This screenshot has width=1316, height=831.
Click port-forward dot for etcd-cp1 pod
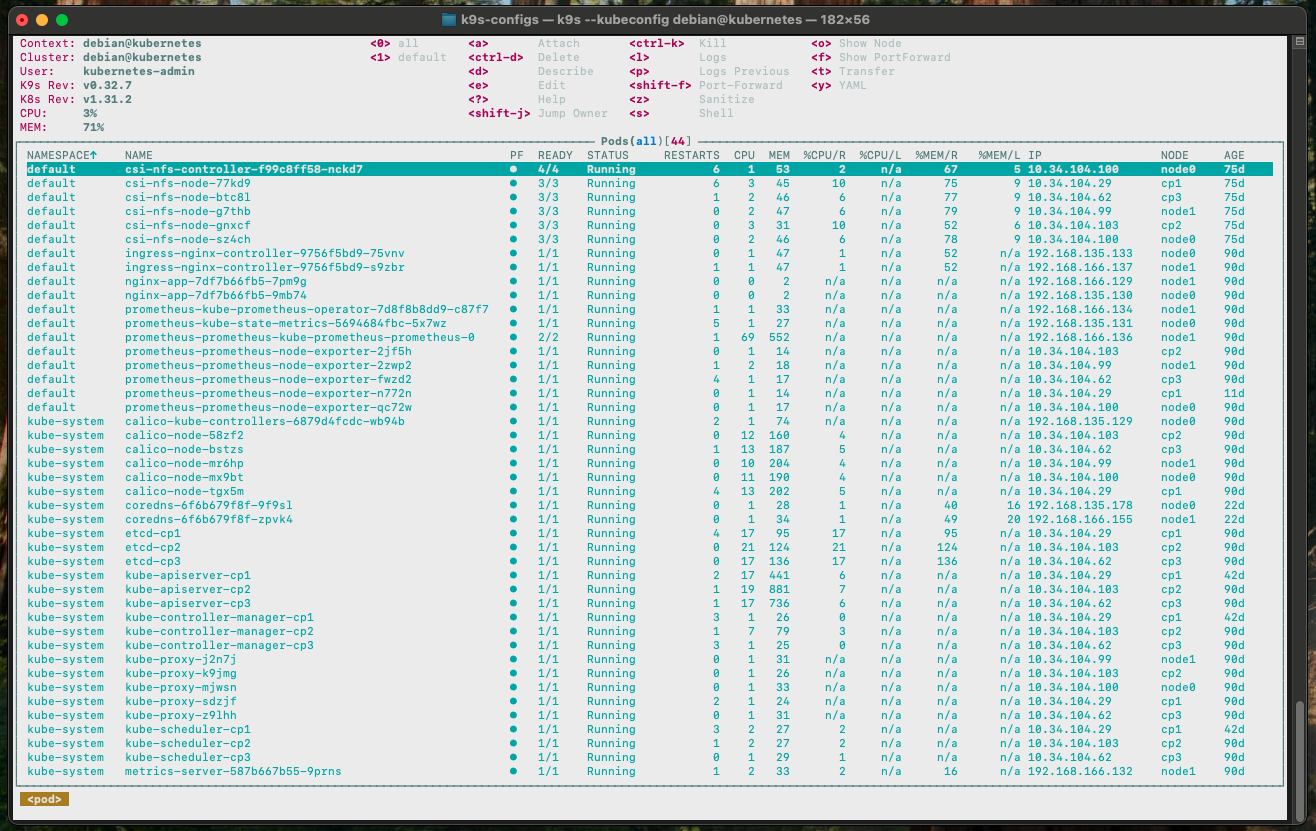[x=514, y=534]
